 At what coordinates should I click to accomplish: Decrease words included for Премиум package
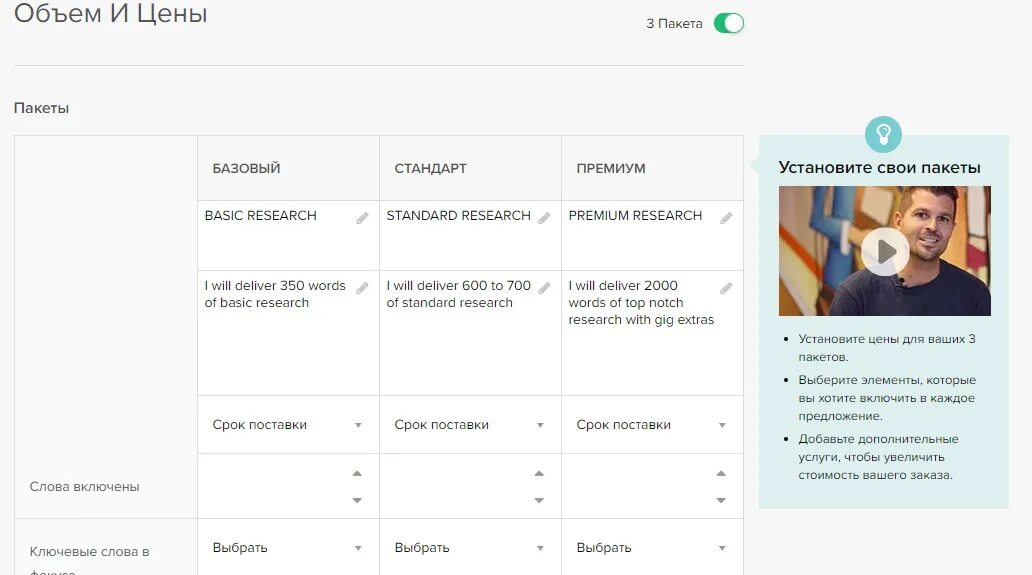tap(721, 501)
